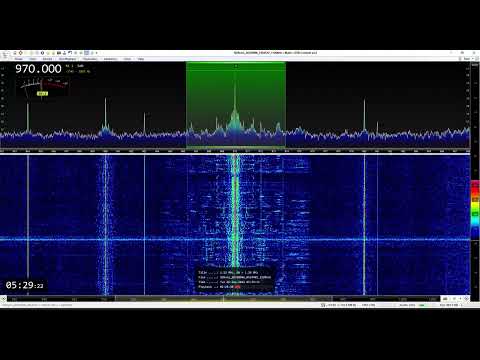Screen dimensions: 480x360
Task: Open the Home ribbon tab
Action: [19, 59]
